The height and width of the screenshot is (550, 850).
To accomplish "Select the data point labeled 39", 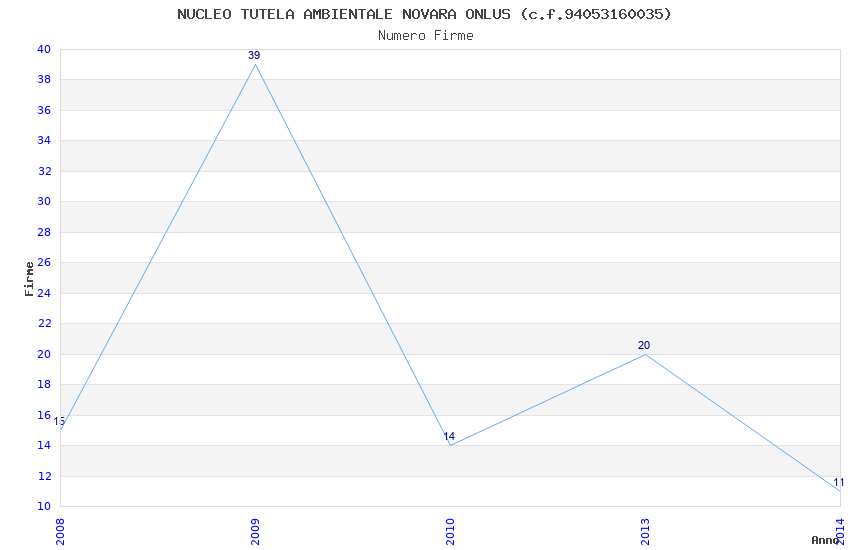I will (x=255, y=64).
